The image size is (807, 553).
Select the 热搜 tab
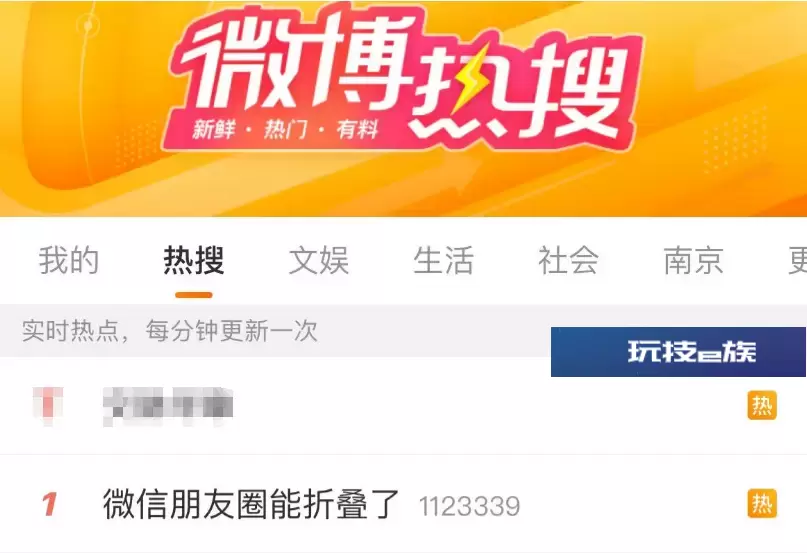coord(194,261)
